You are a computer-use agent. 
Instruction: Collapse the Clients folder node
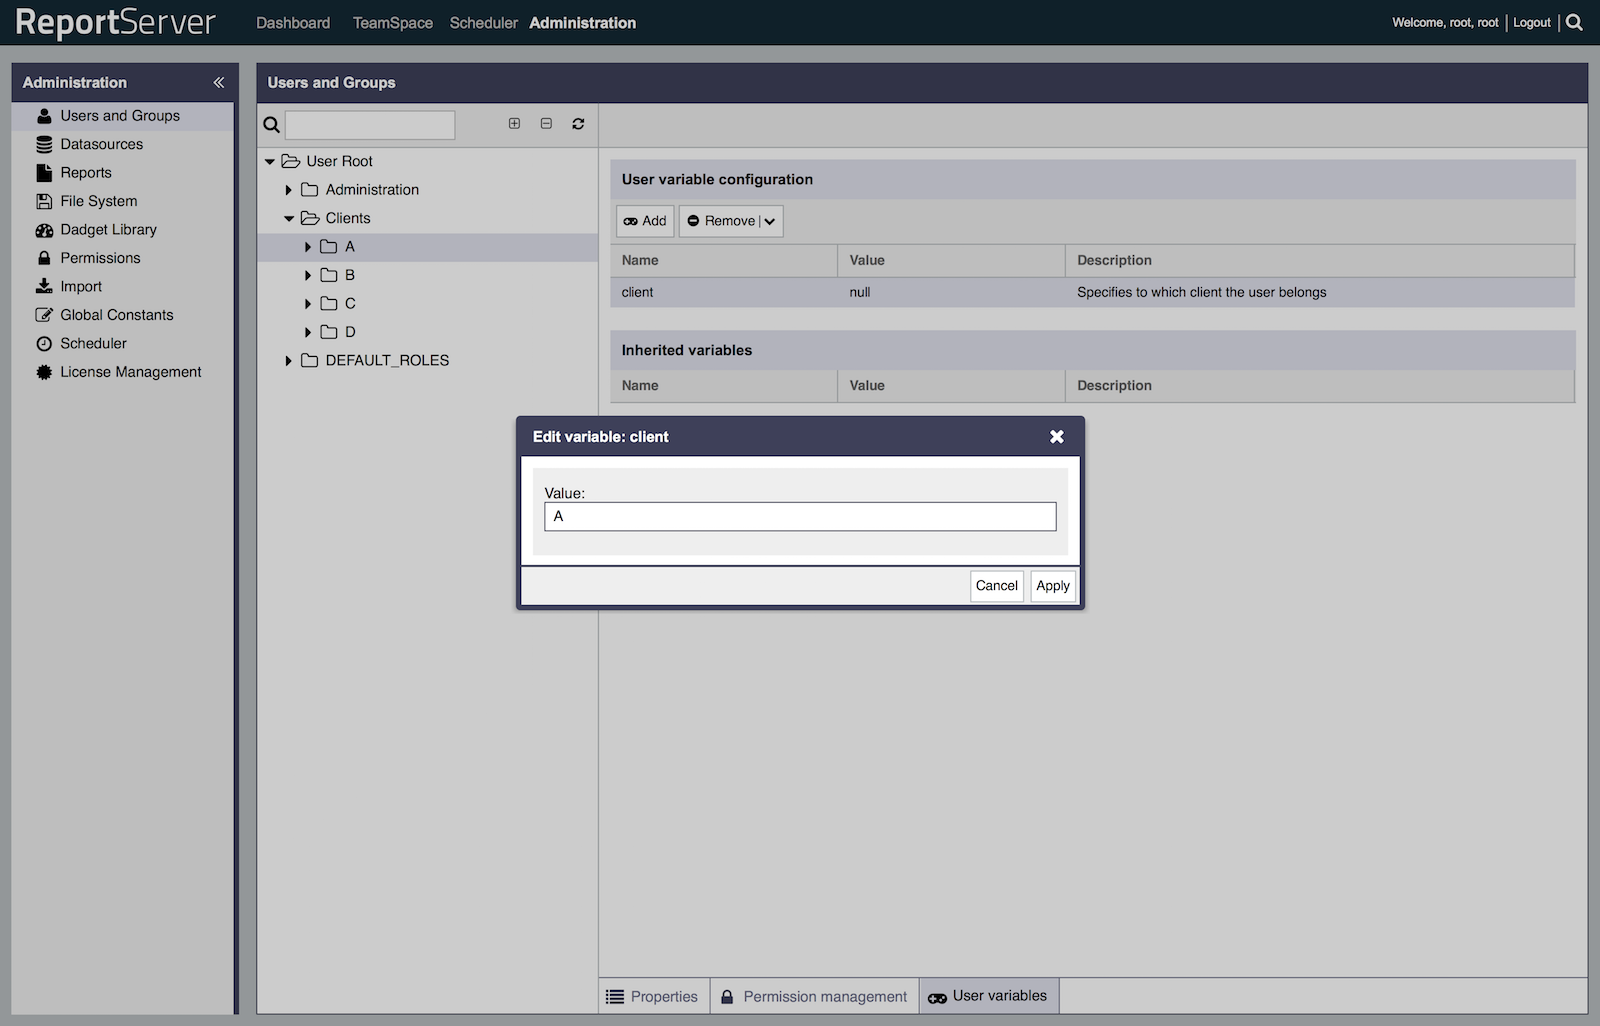[289, 218]
